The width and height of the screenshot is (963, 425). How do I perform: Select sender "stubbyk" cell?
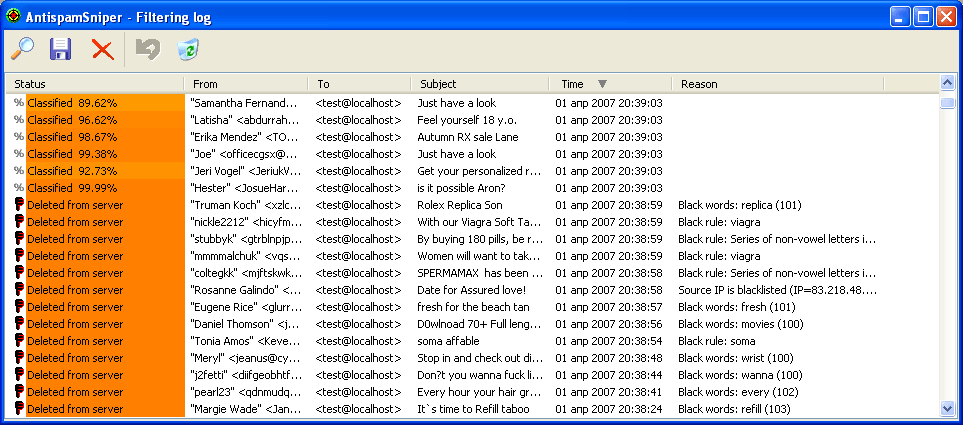(x=246, y=238)
